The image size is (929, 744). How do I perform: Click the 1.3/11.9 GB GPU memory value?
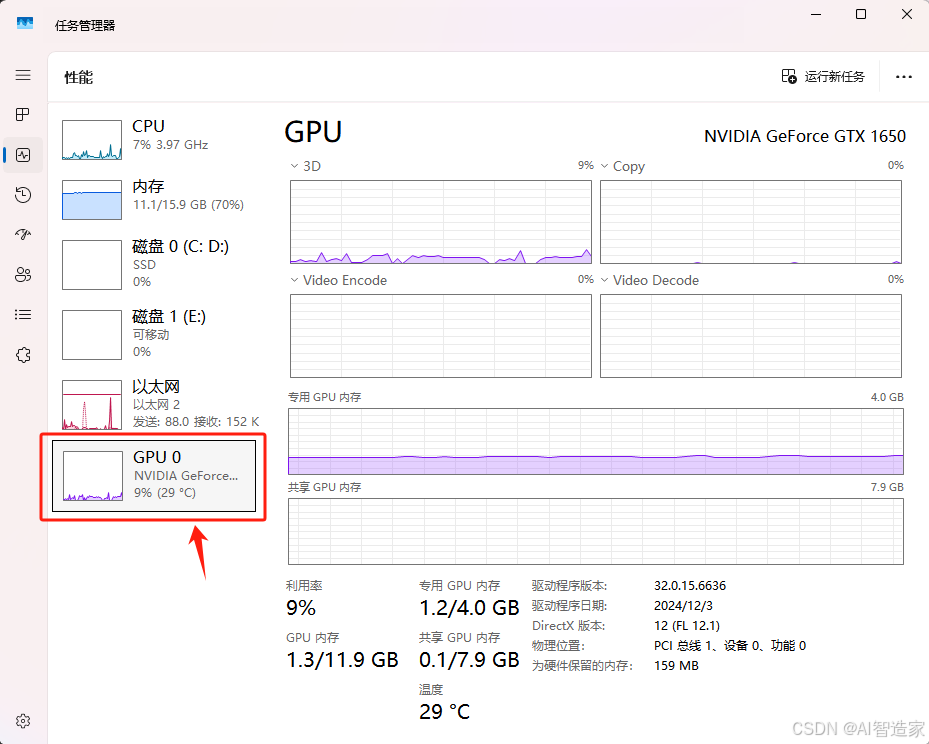(x=342, y=660)
